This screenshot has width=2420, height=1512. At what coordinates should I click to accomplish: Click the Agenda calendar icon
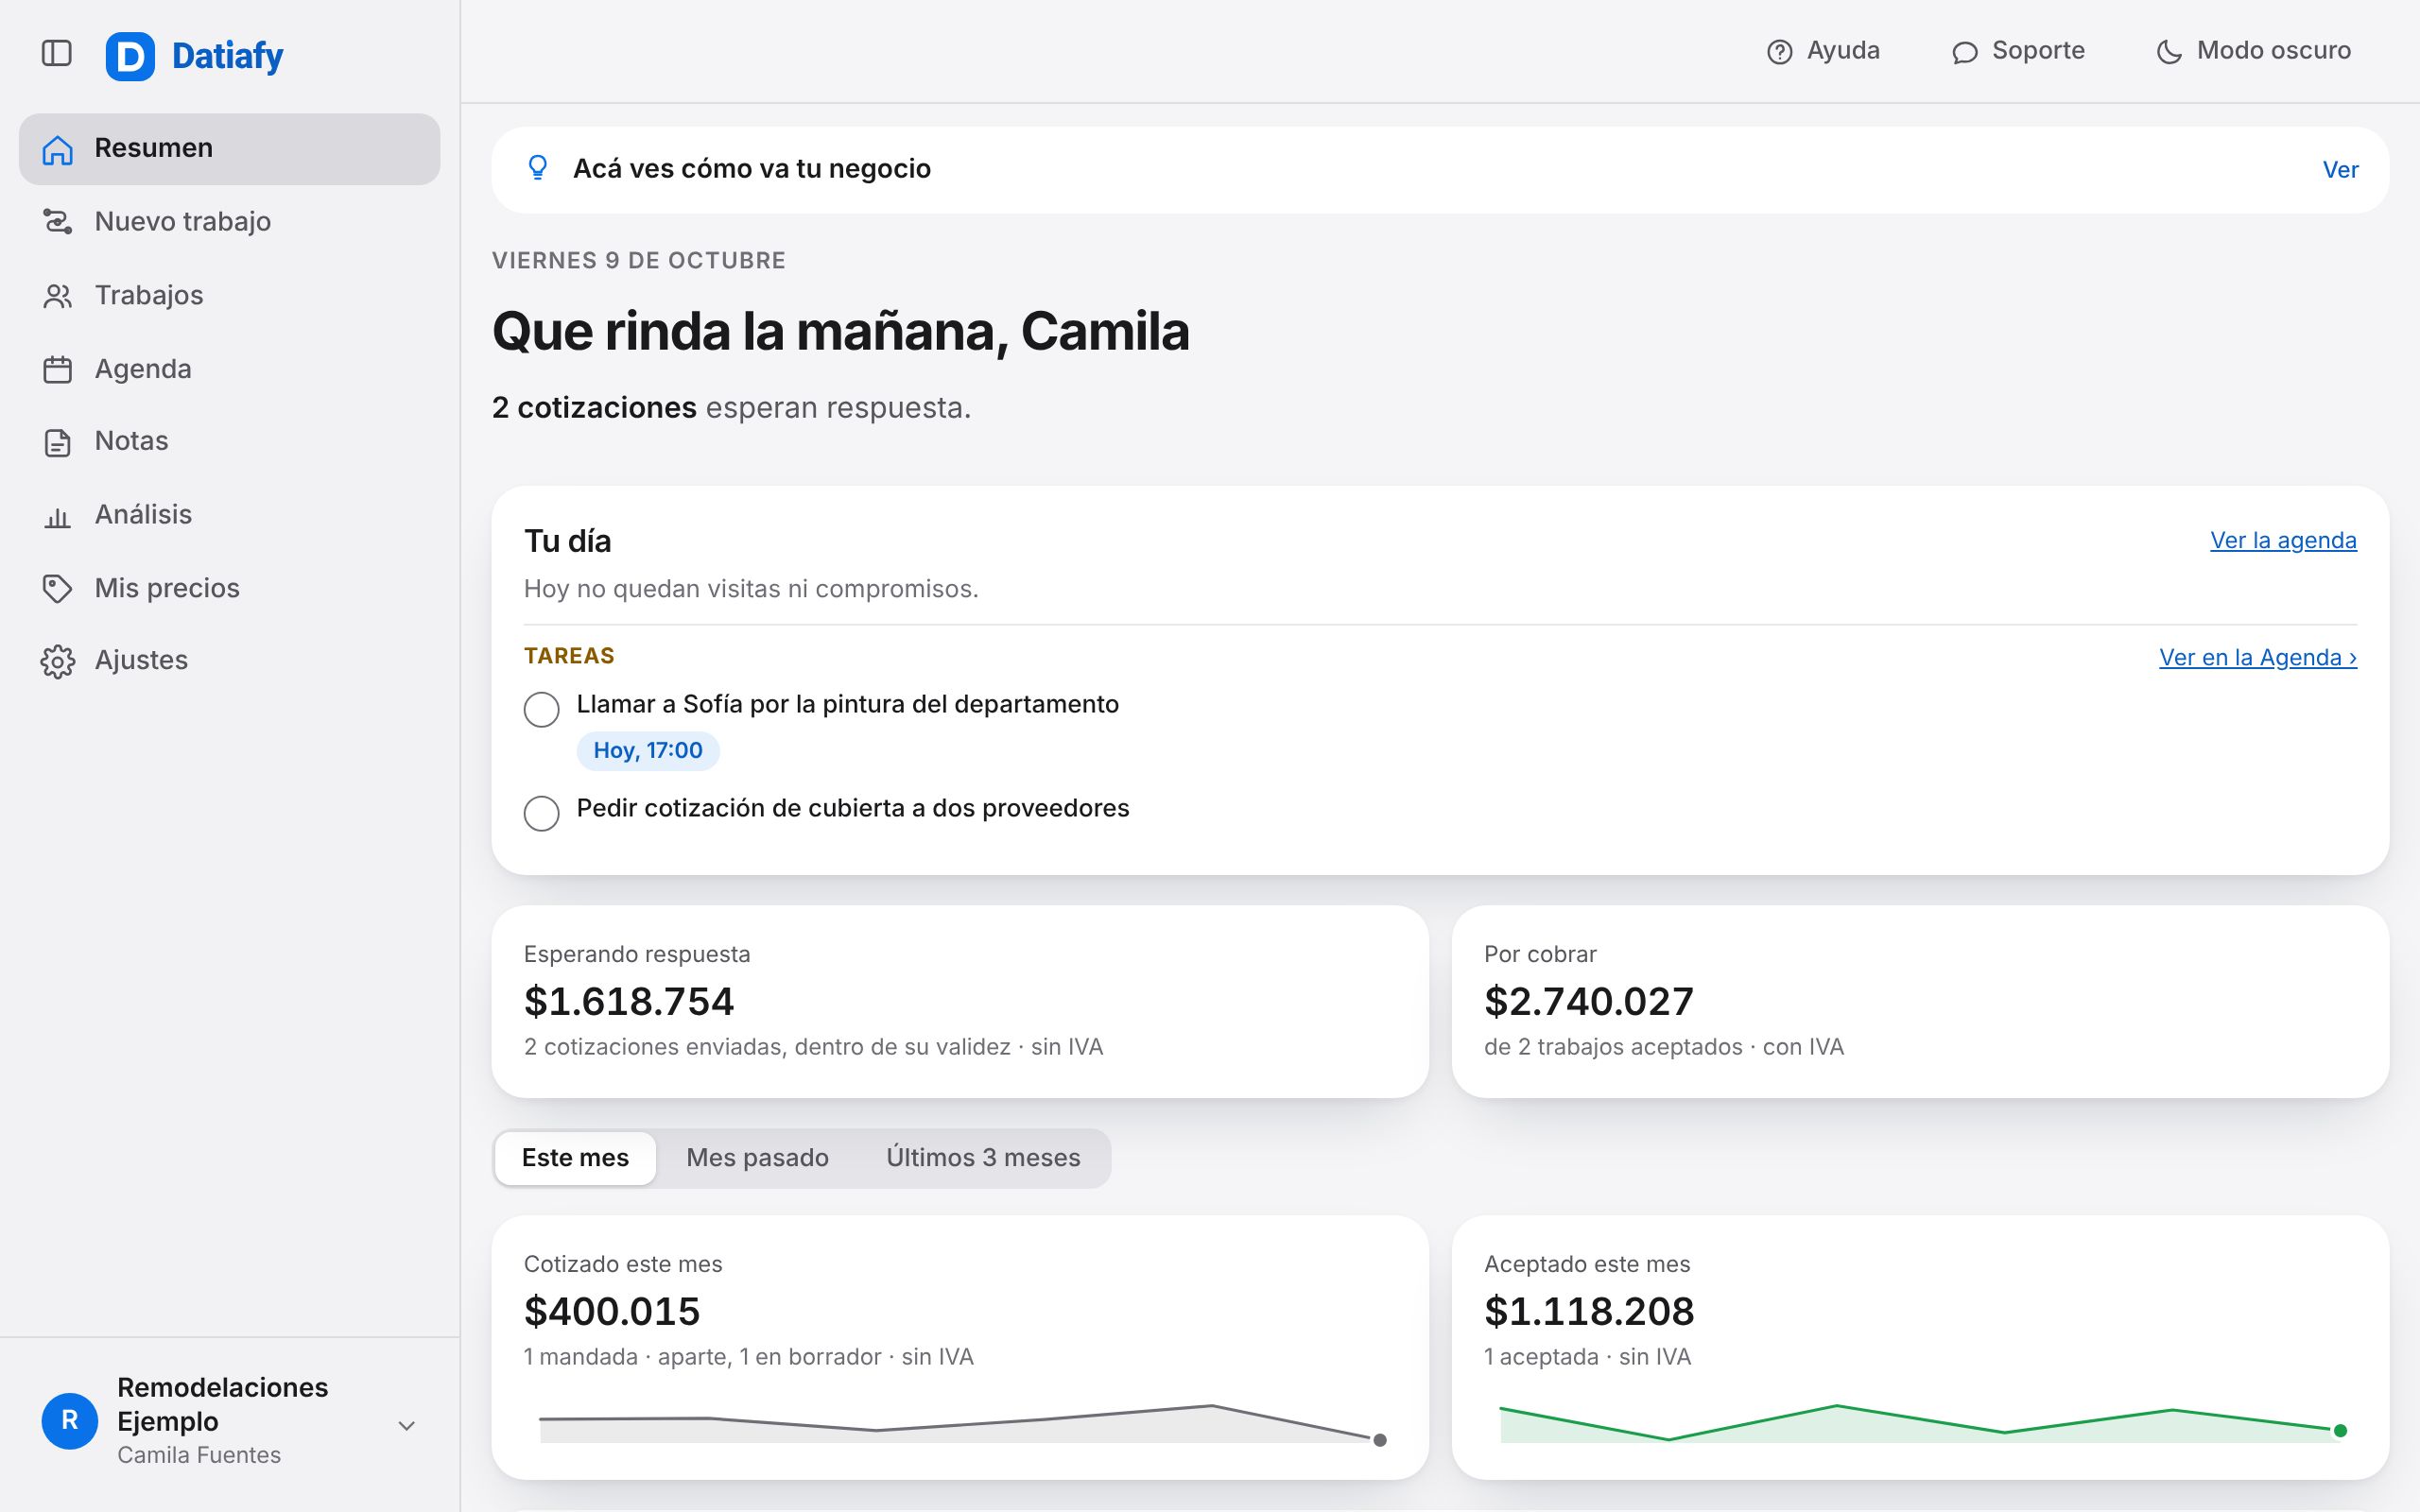point(57,369)
